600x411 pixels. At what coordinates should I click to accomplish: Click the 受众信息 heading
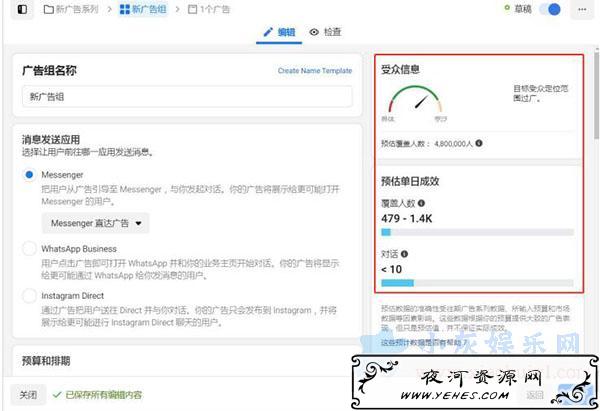400,69
